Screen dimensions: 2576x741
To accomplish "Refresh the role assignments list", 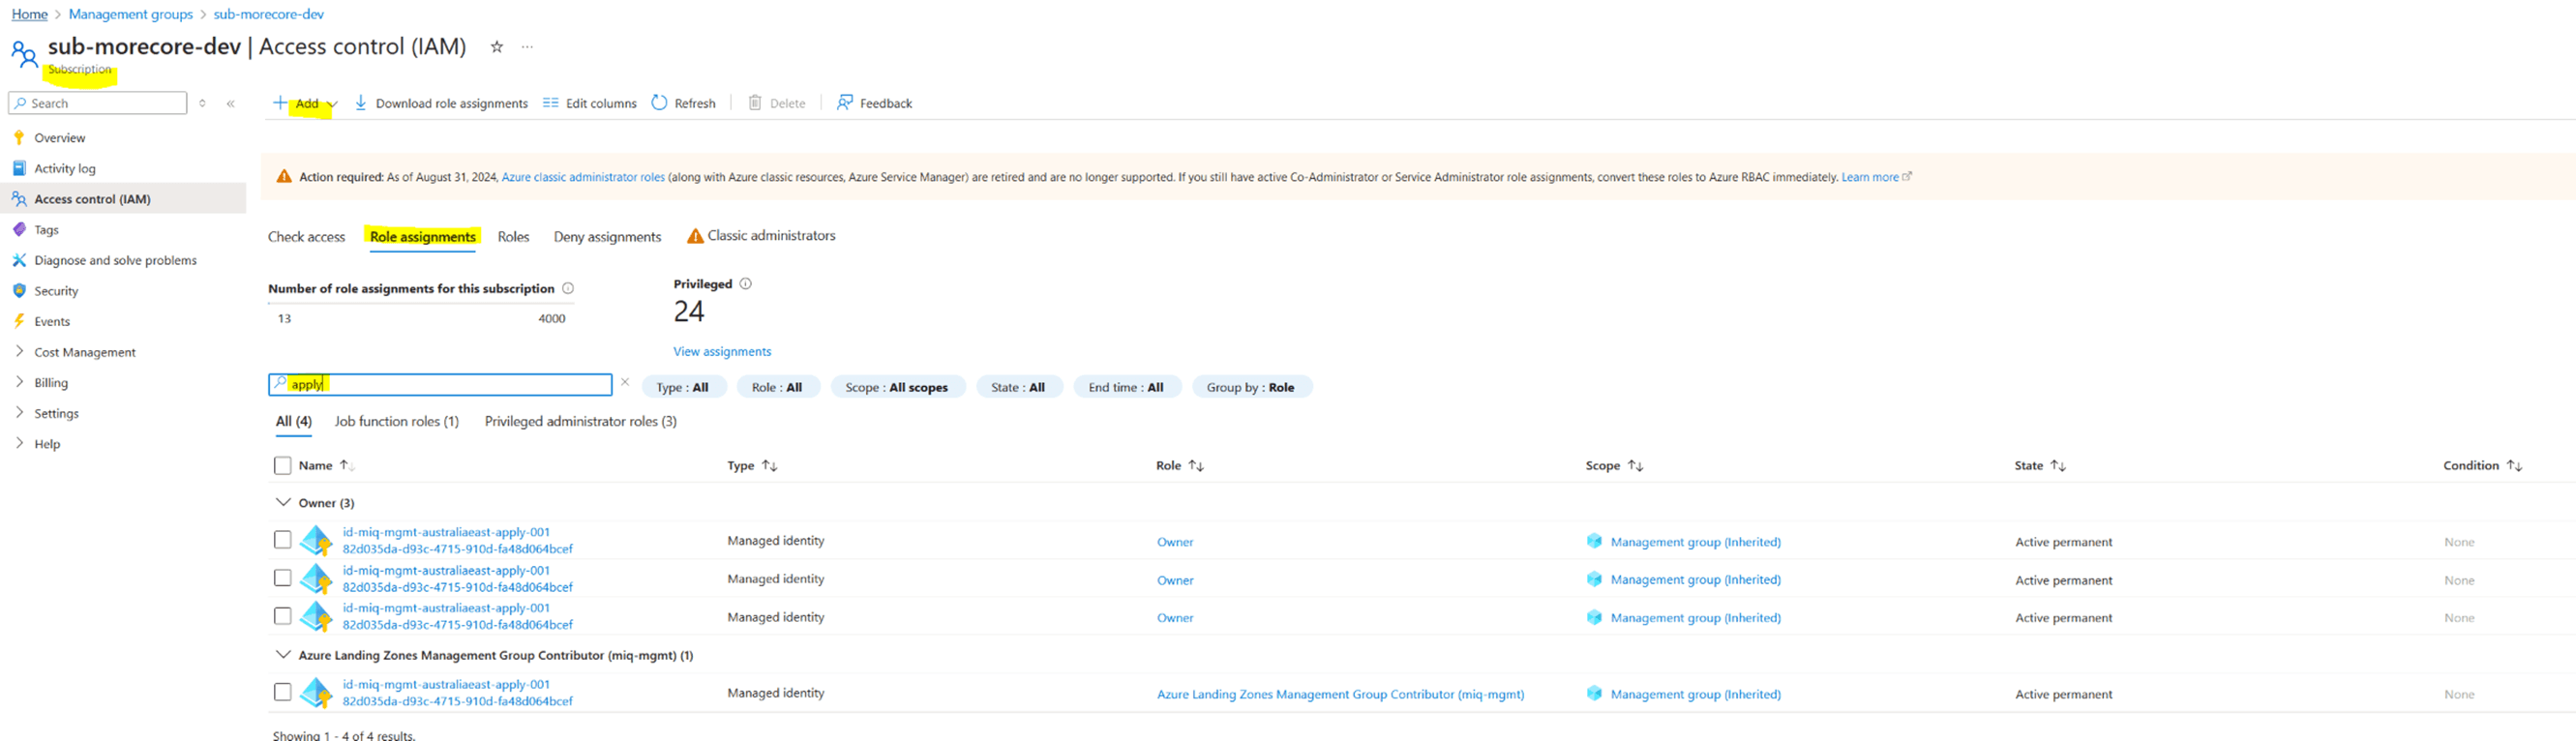I will (684, 103).
